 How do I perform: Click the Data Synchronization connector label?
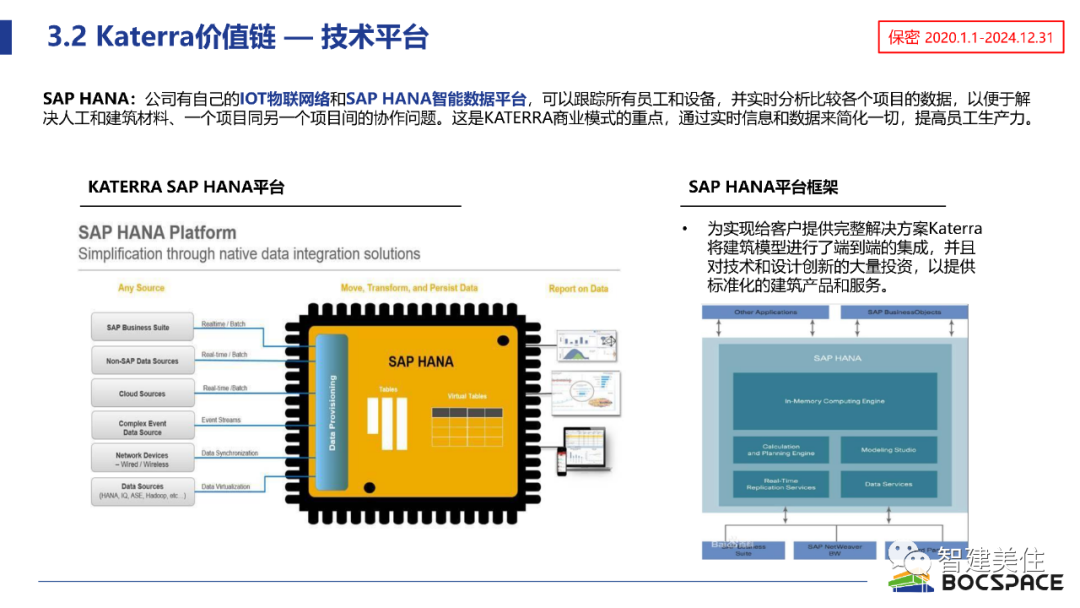pos(229,453)
